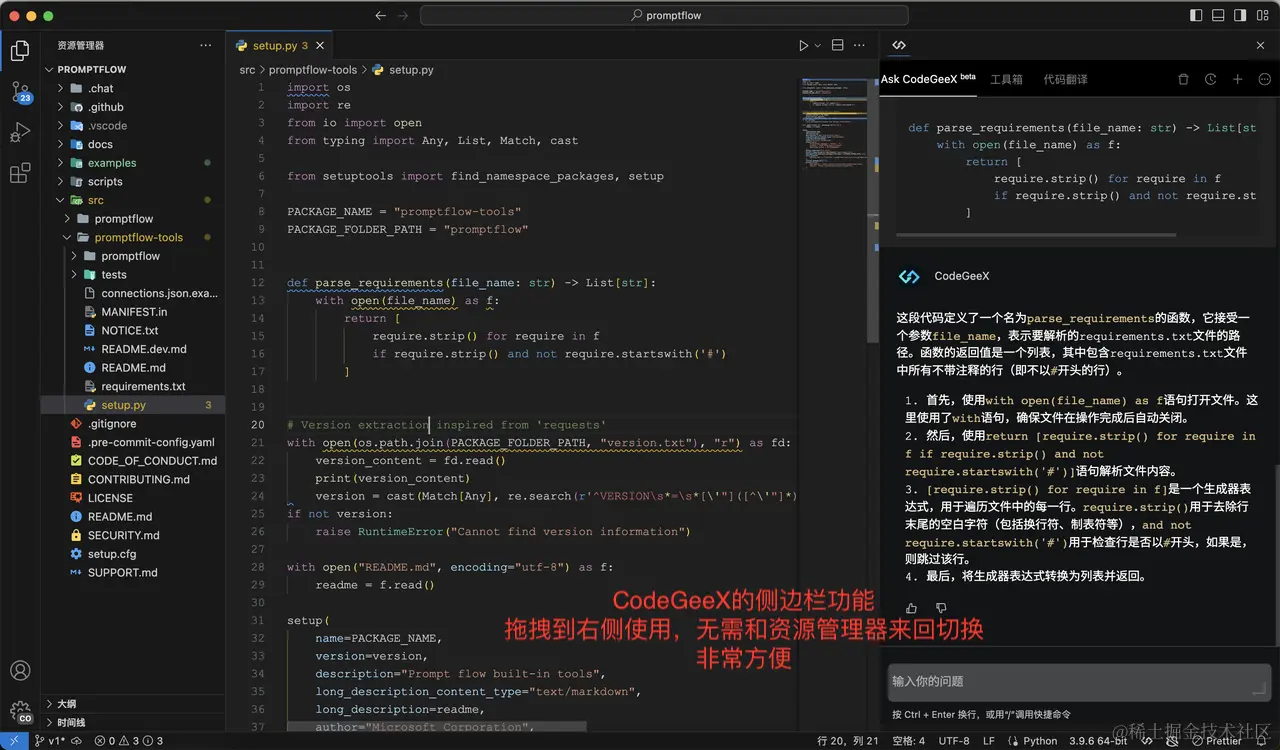Image resolution: width=1280 pixels, height=750 pixels.
Task: Open run options dropdown beside play icon
Action: click(x=817, y=46)
